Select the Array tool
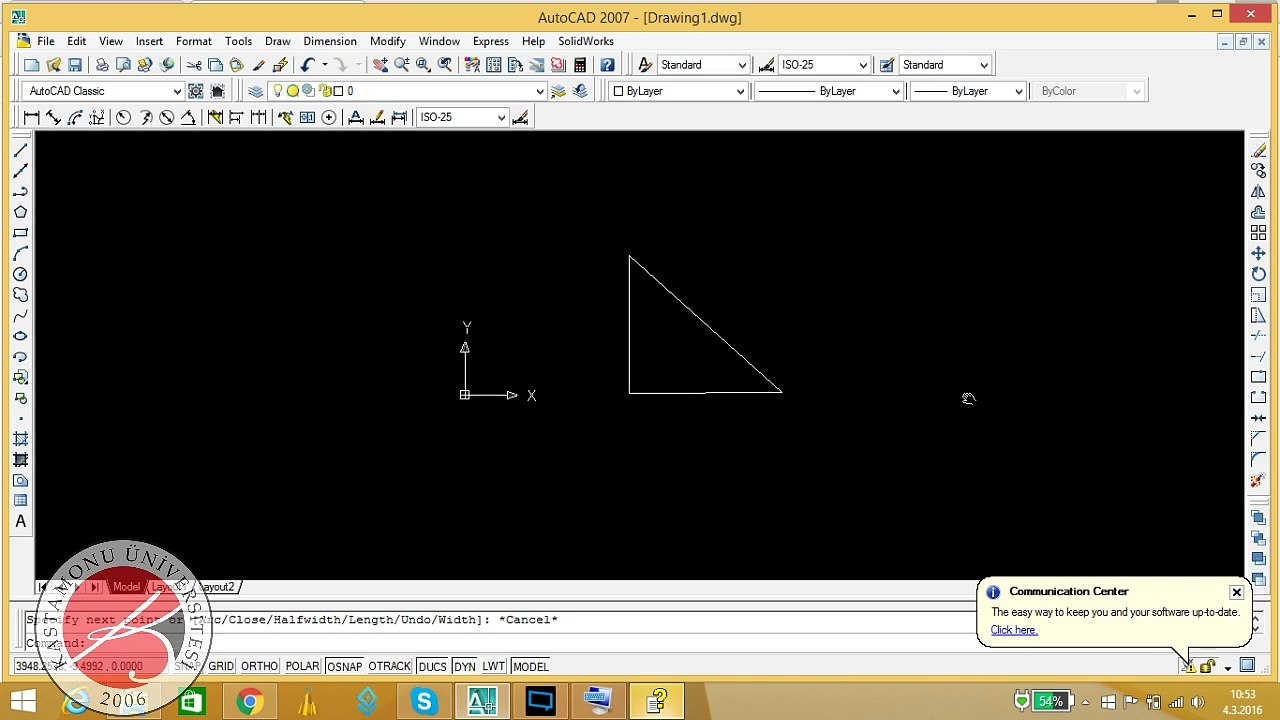Screen dimensions: 1280x720 point(1258,233)
